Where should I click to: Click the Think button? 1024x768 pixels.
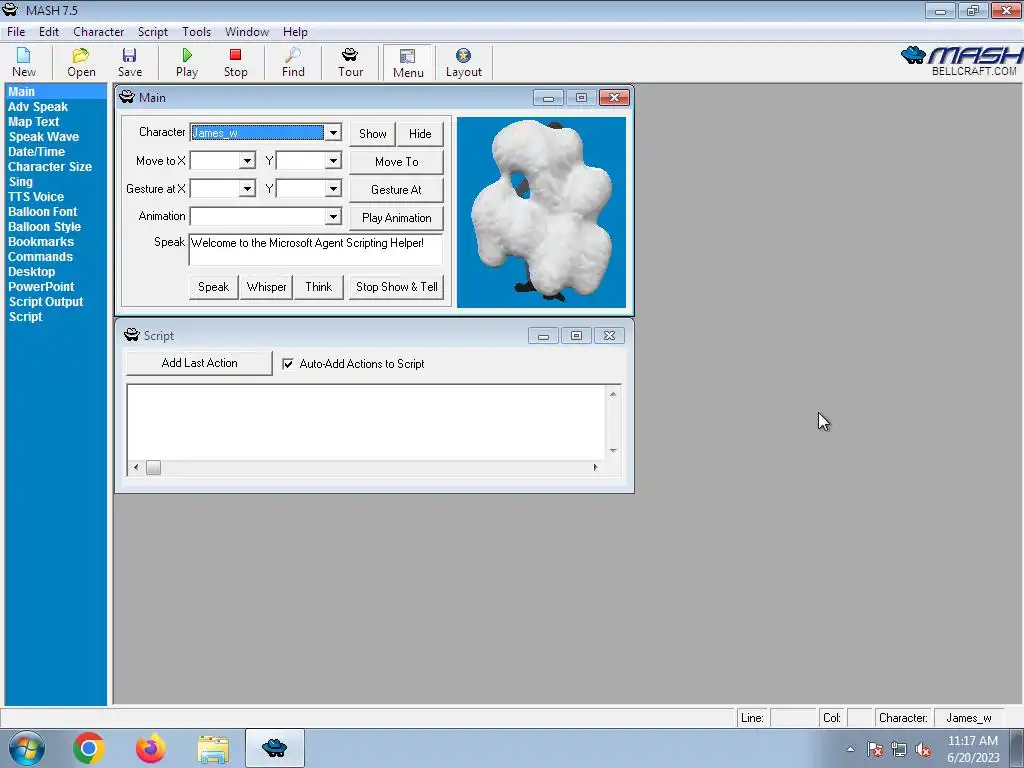tap(319, 287)
